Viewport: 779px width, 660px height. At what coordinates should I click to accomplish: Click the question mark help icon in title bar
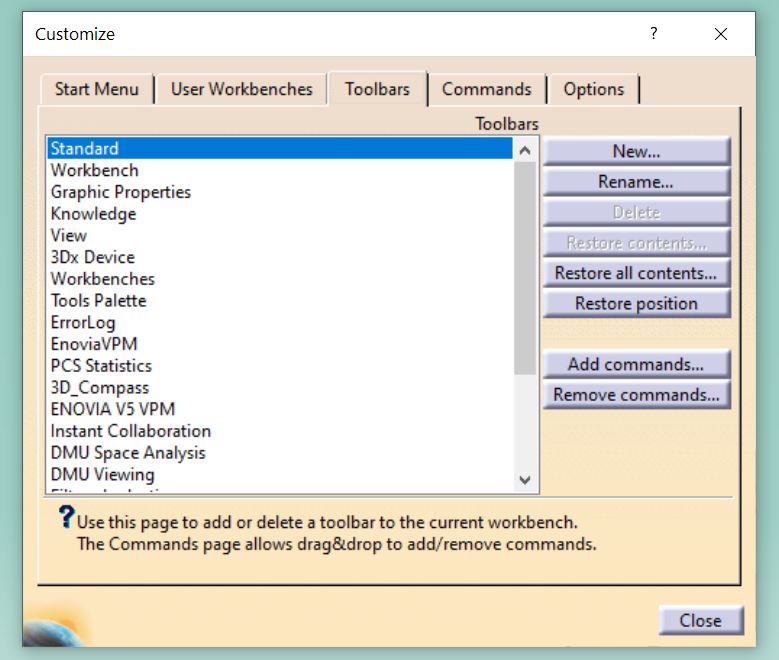point(653,33)
